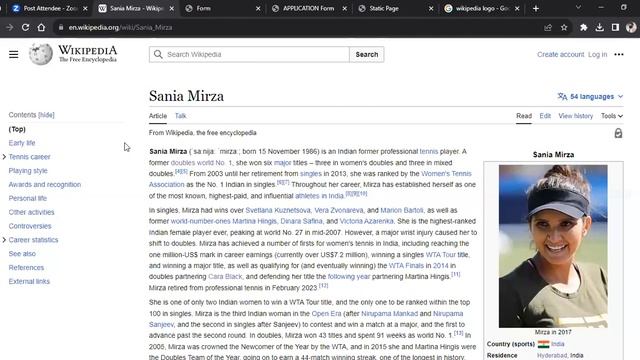
Task: Open a new browser tab
Action: (x=536, y=8)
